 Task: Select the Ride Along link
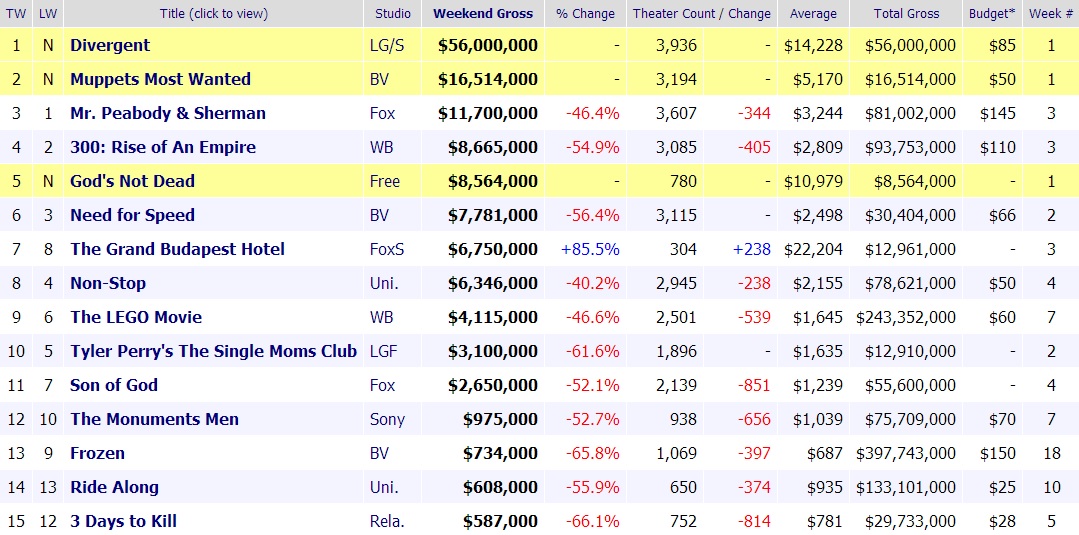114,487
